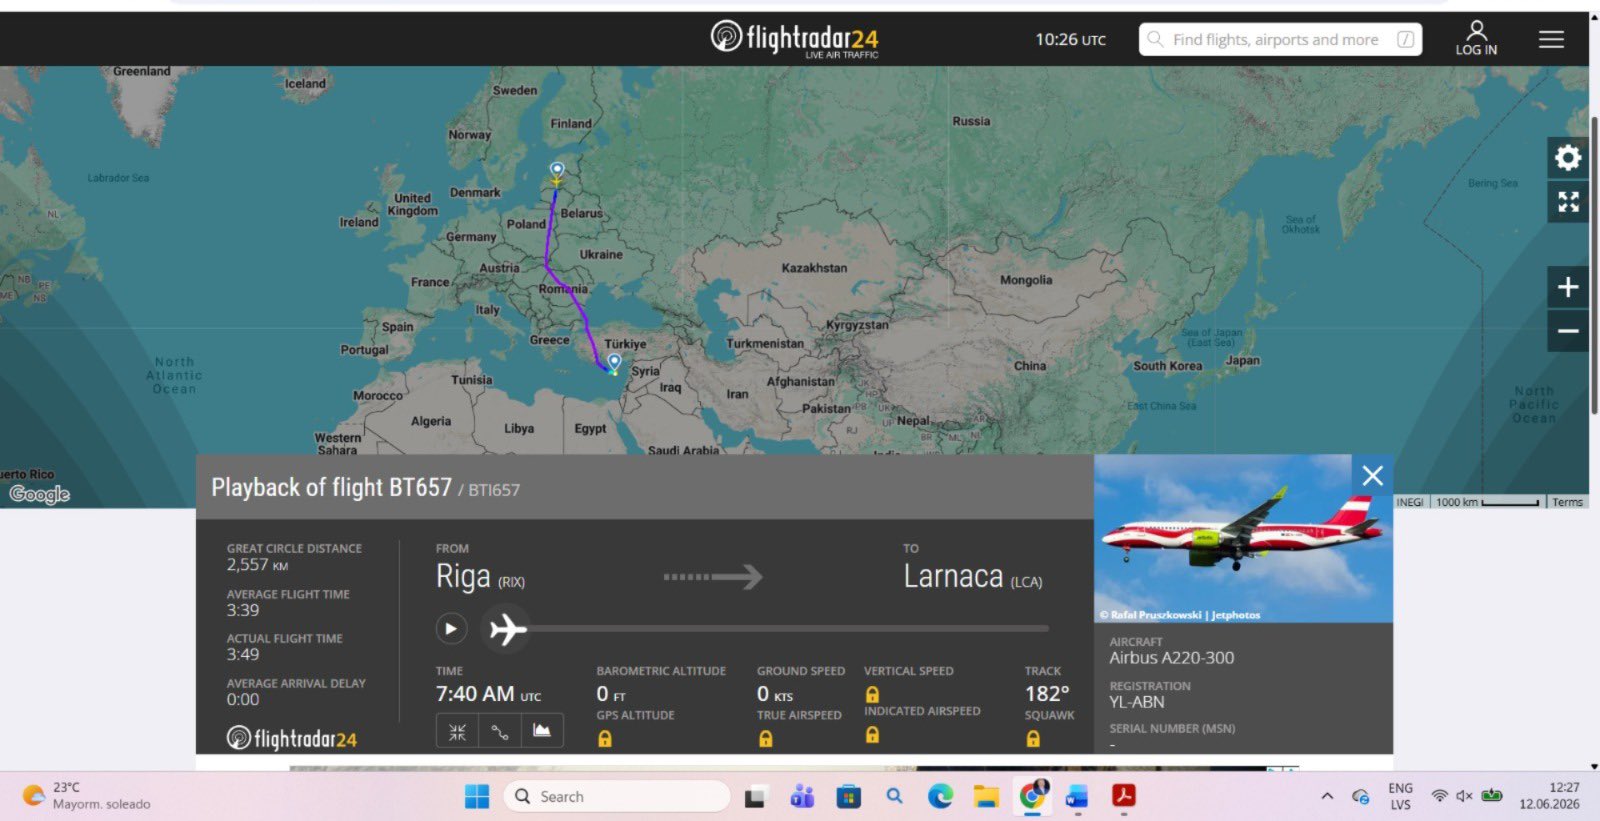Click the LOG IN button
Viewport: 1600px width, 821px height.
(x=1476, y=39)
